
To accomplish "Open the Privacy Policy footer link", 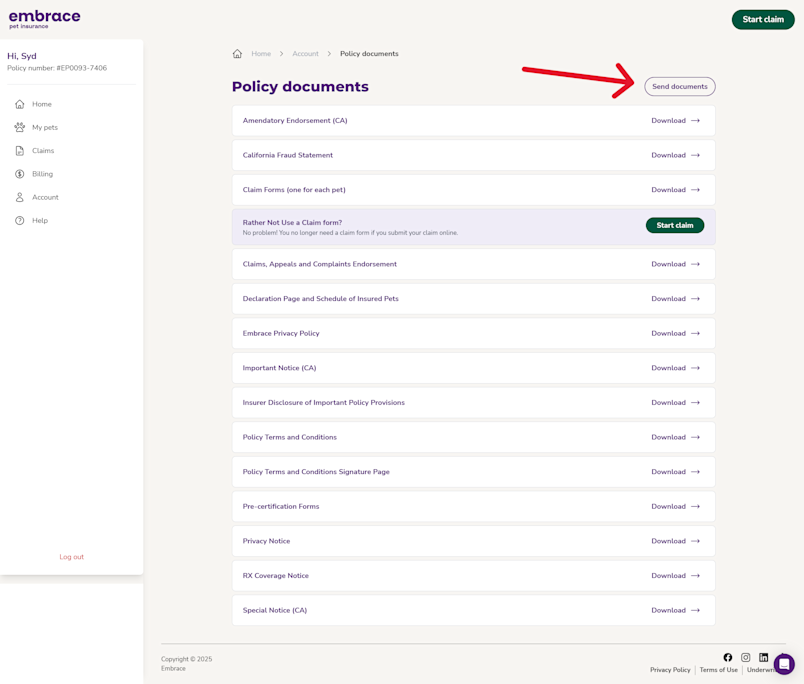I will (x=670, y=670).
